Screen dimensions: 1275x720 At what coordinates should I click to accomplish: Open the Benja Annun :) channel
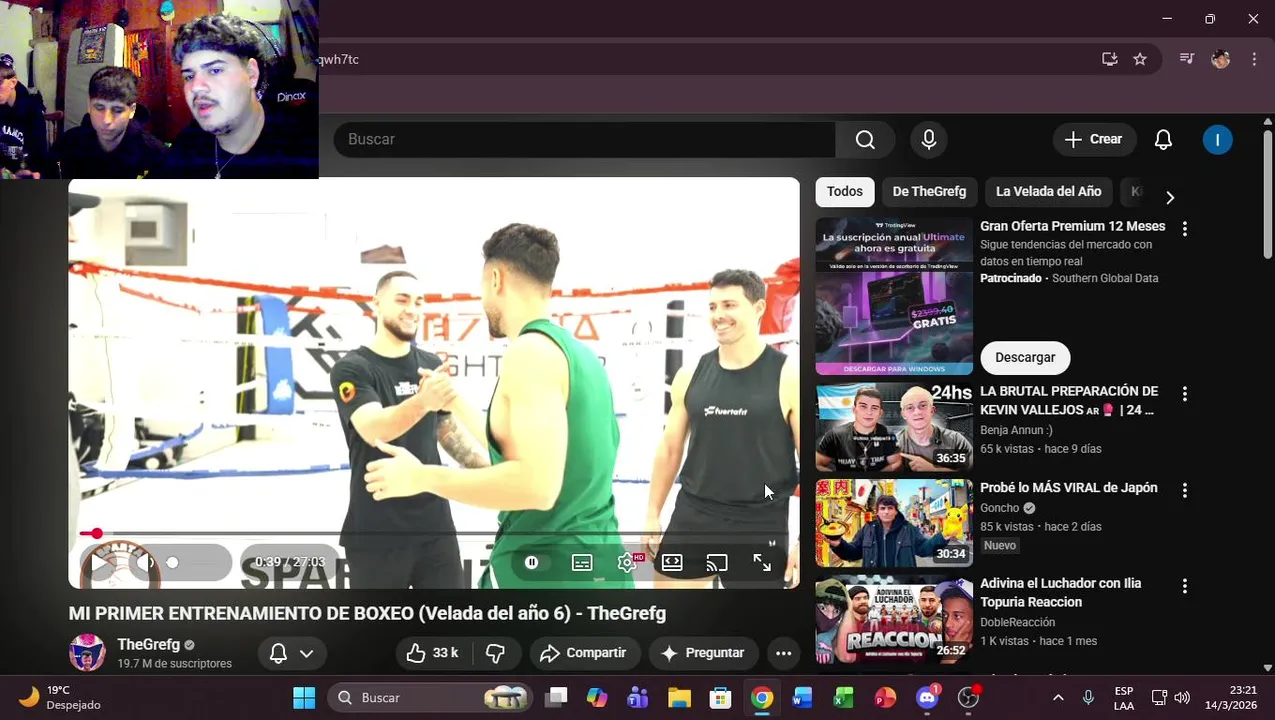pos(1016,430)
